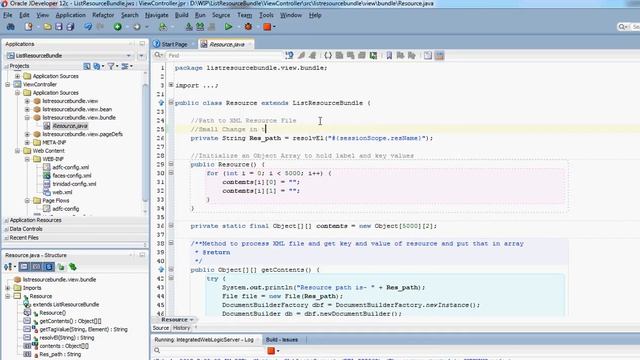Click the curly braces code icon in editor toolbar
The height and width of the screenshot is (360, 640).
[328, 56]
